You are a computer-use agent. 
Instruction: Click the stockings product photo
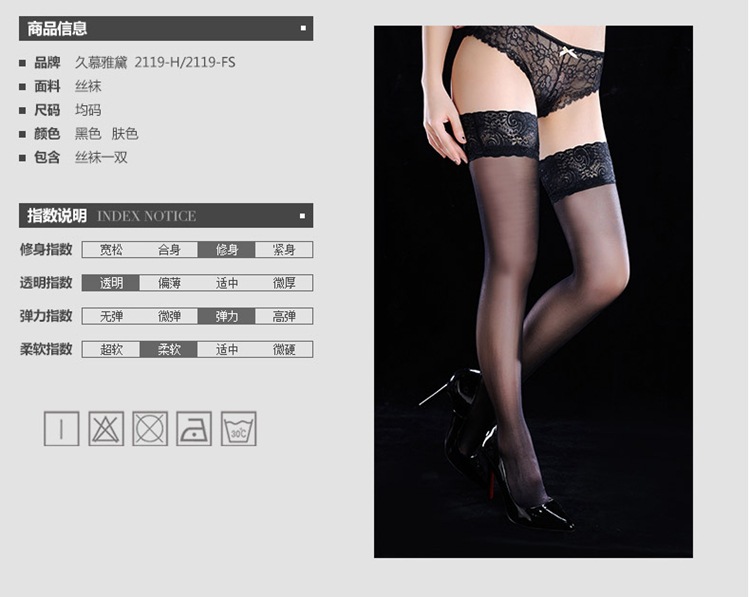[533, 291]
